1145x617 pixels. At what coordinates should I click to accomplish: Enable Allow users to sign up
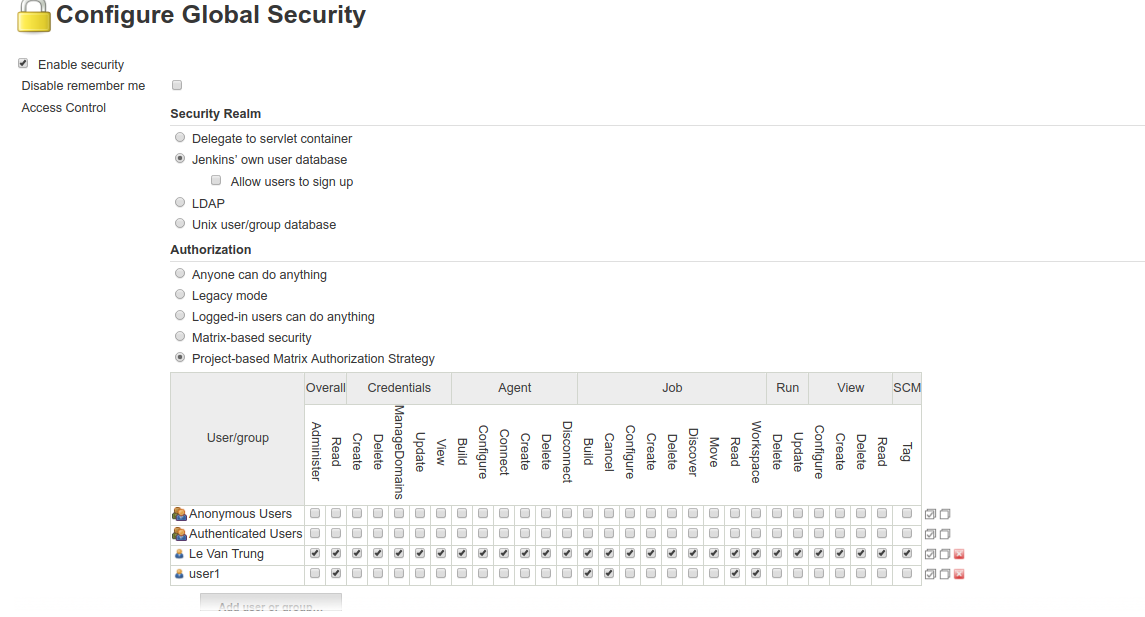216,180
